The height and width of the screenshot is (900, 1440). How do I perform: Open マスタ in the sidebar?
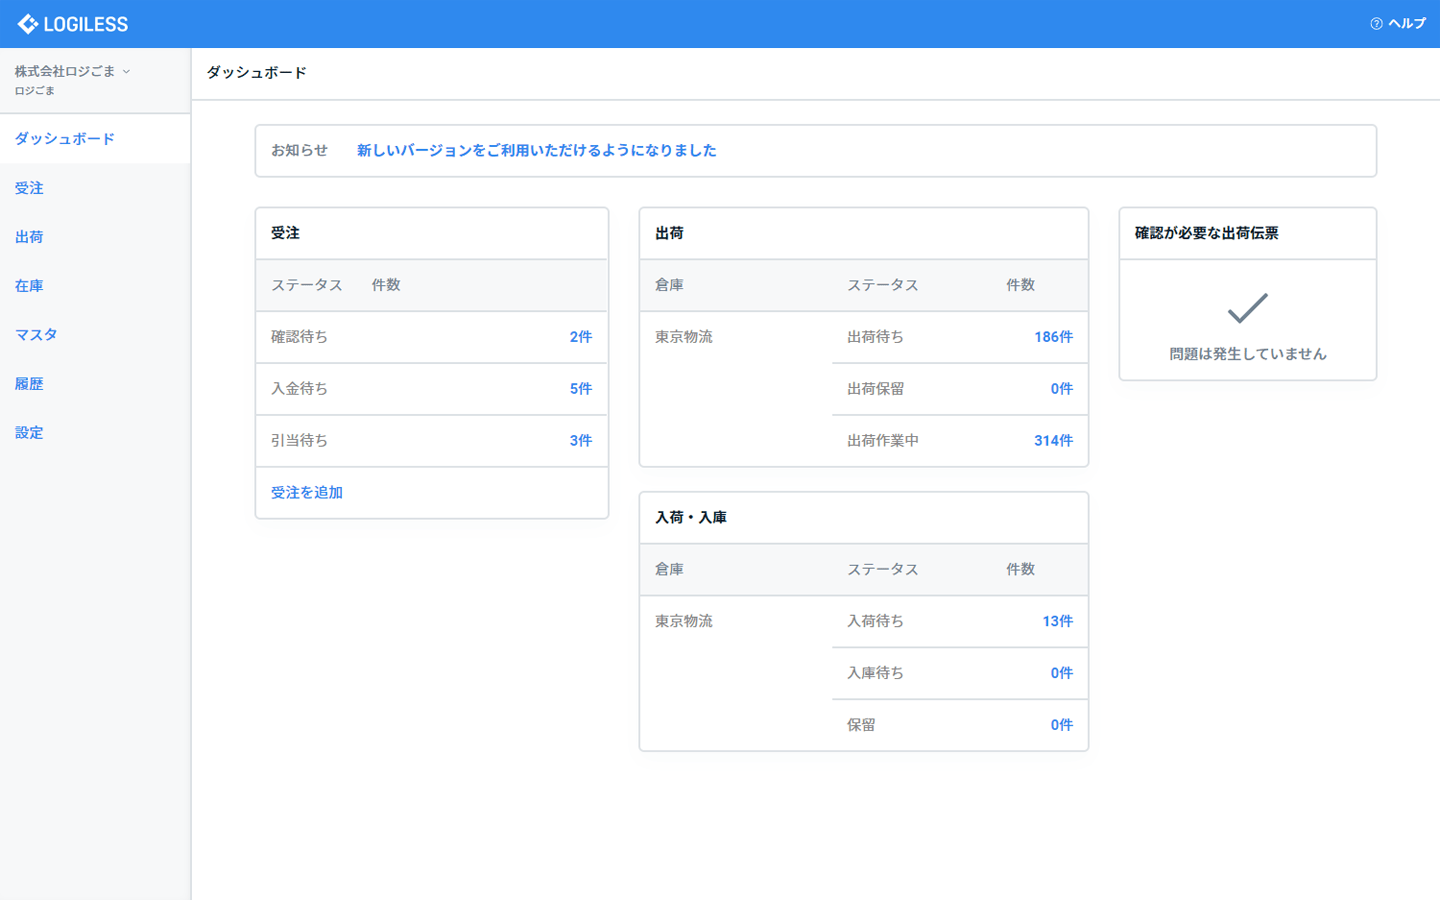95,335
